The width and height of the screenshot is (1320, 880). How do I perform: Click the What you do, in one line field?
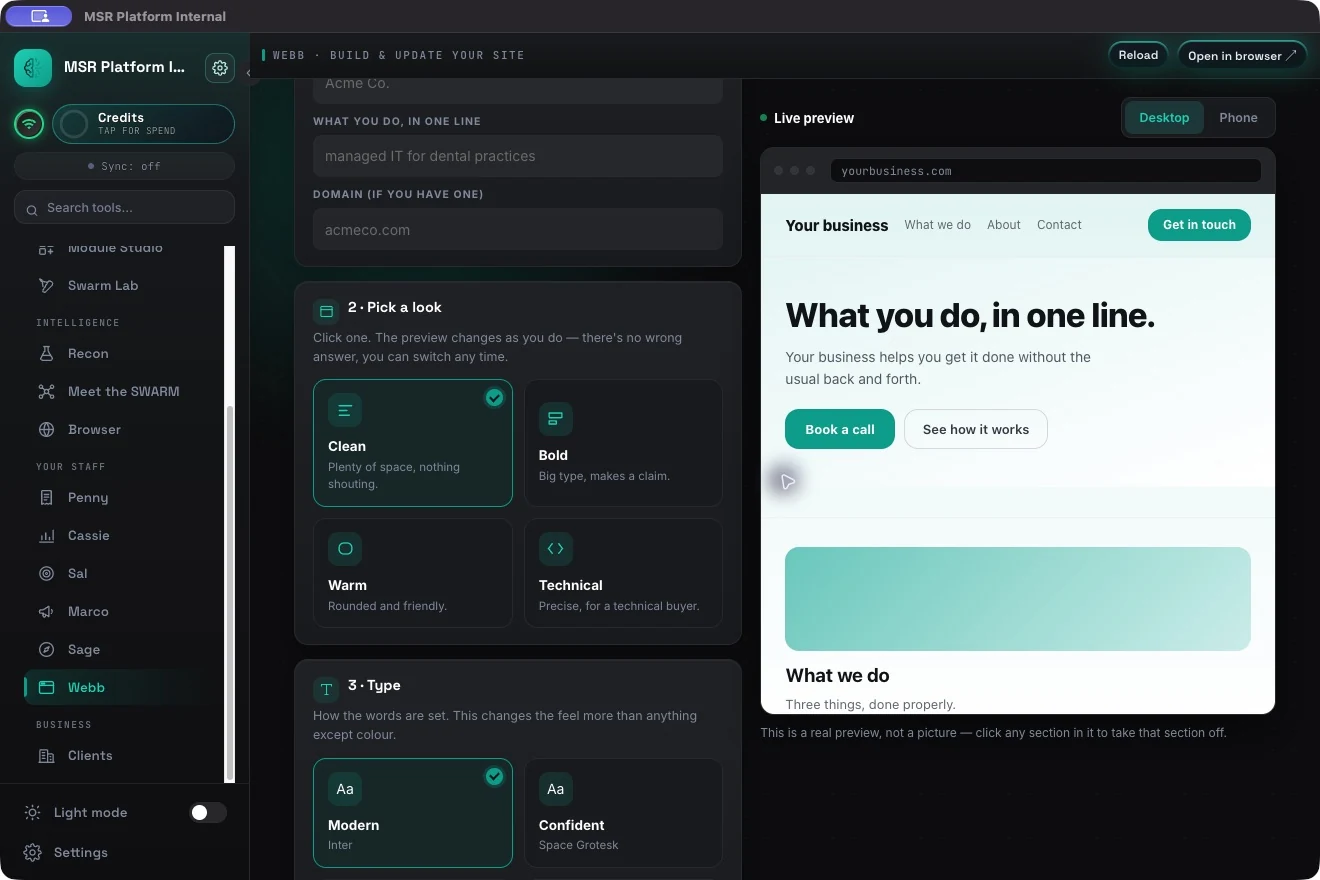[518, 156]
